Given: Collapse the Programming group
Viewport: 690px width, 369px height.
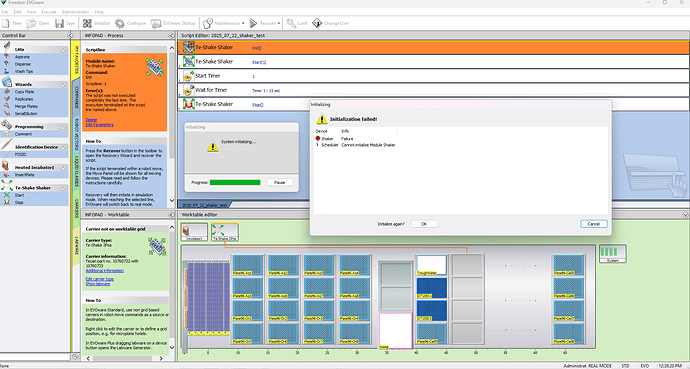Looking at the screenshot, I should [63, 127].
